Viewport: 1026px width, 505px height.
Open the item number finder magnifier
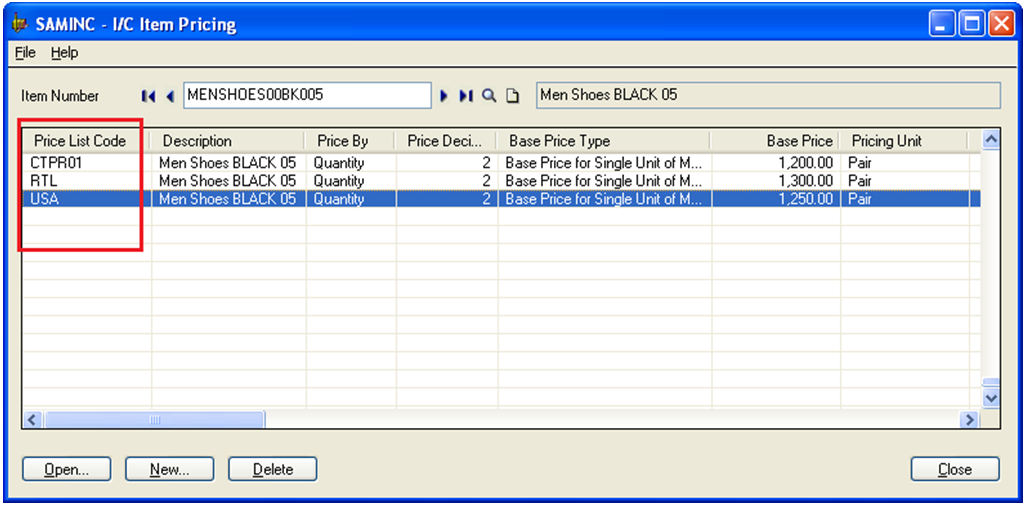coord(489,96)
